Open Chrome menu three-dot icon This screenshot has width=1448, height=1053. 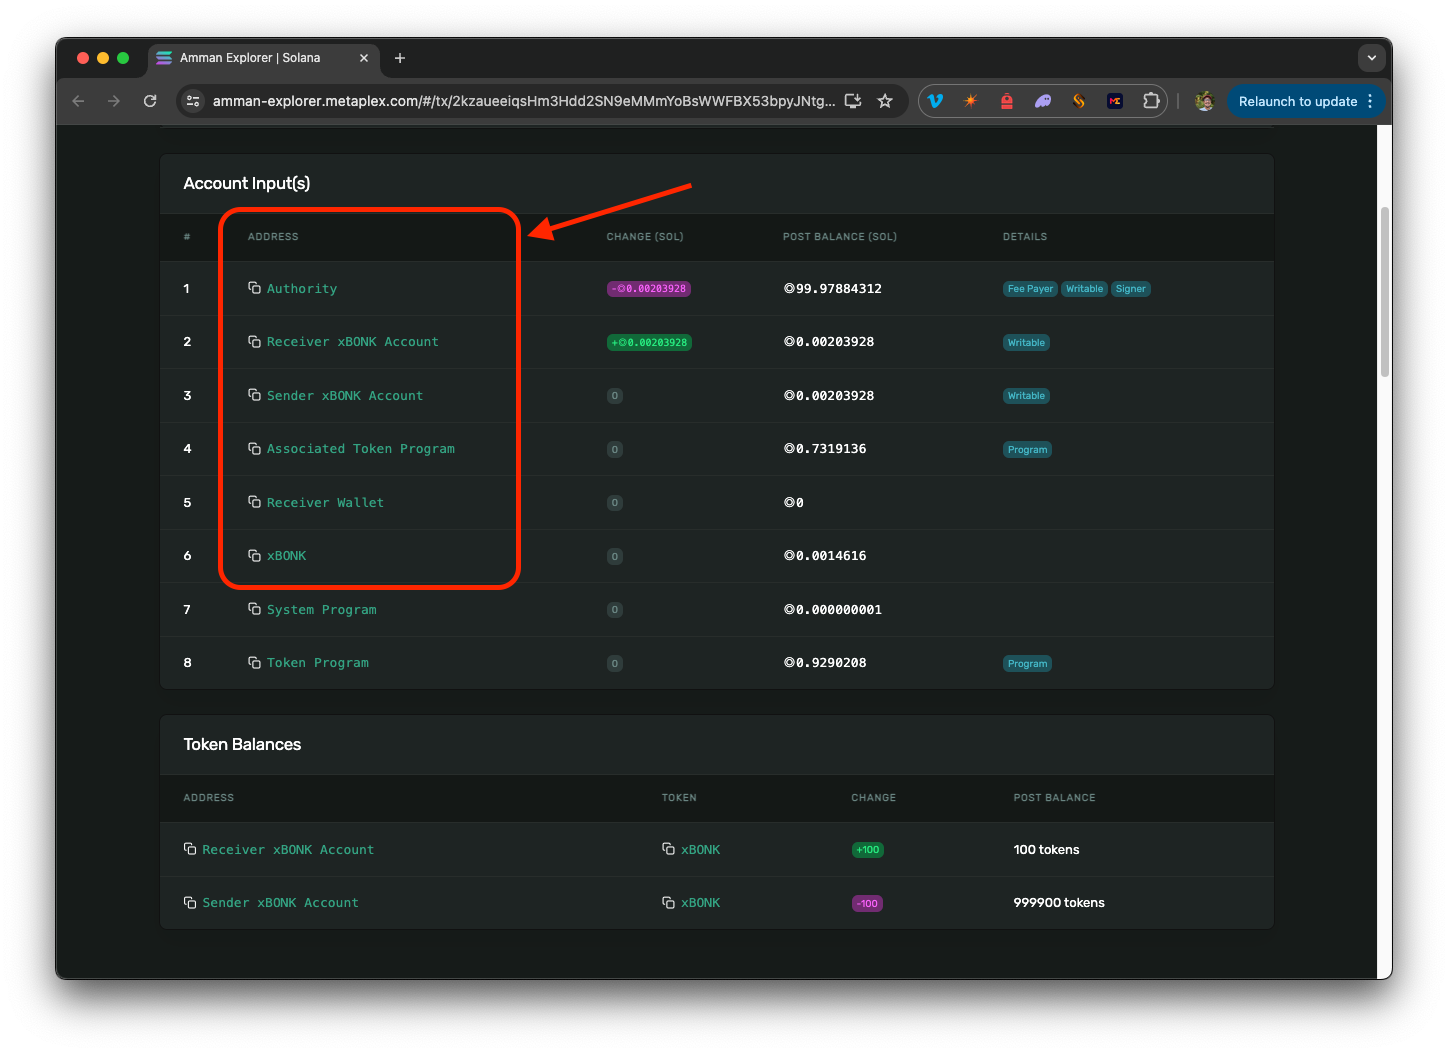click(x=1370, y=101)
